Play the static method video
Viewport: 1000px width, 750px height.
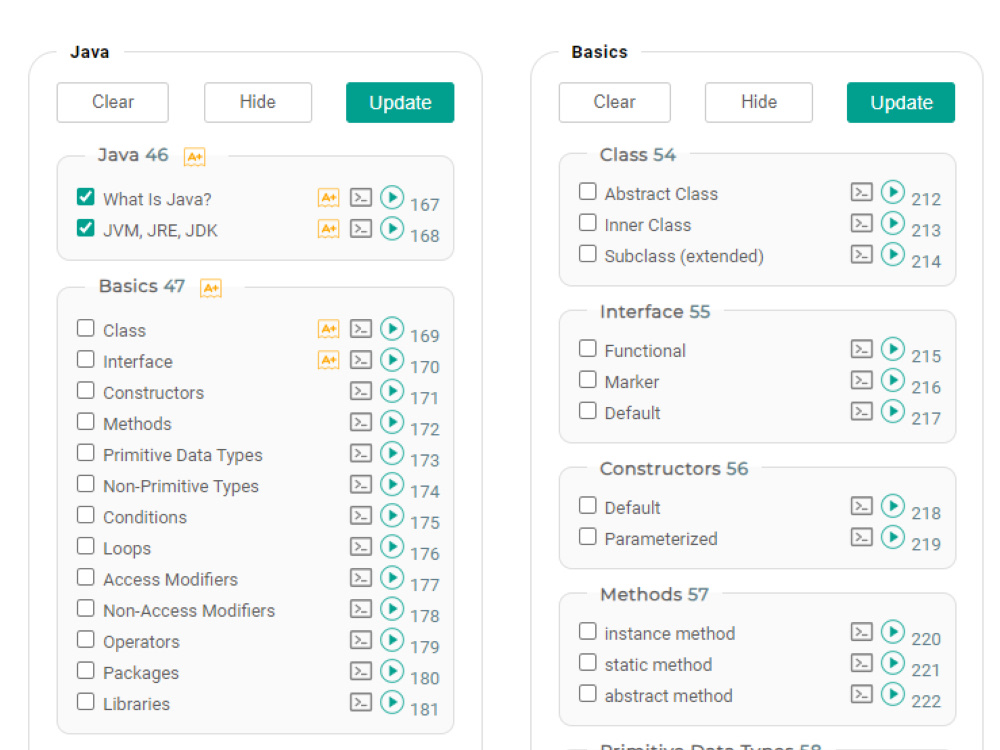tap(893, 663)
